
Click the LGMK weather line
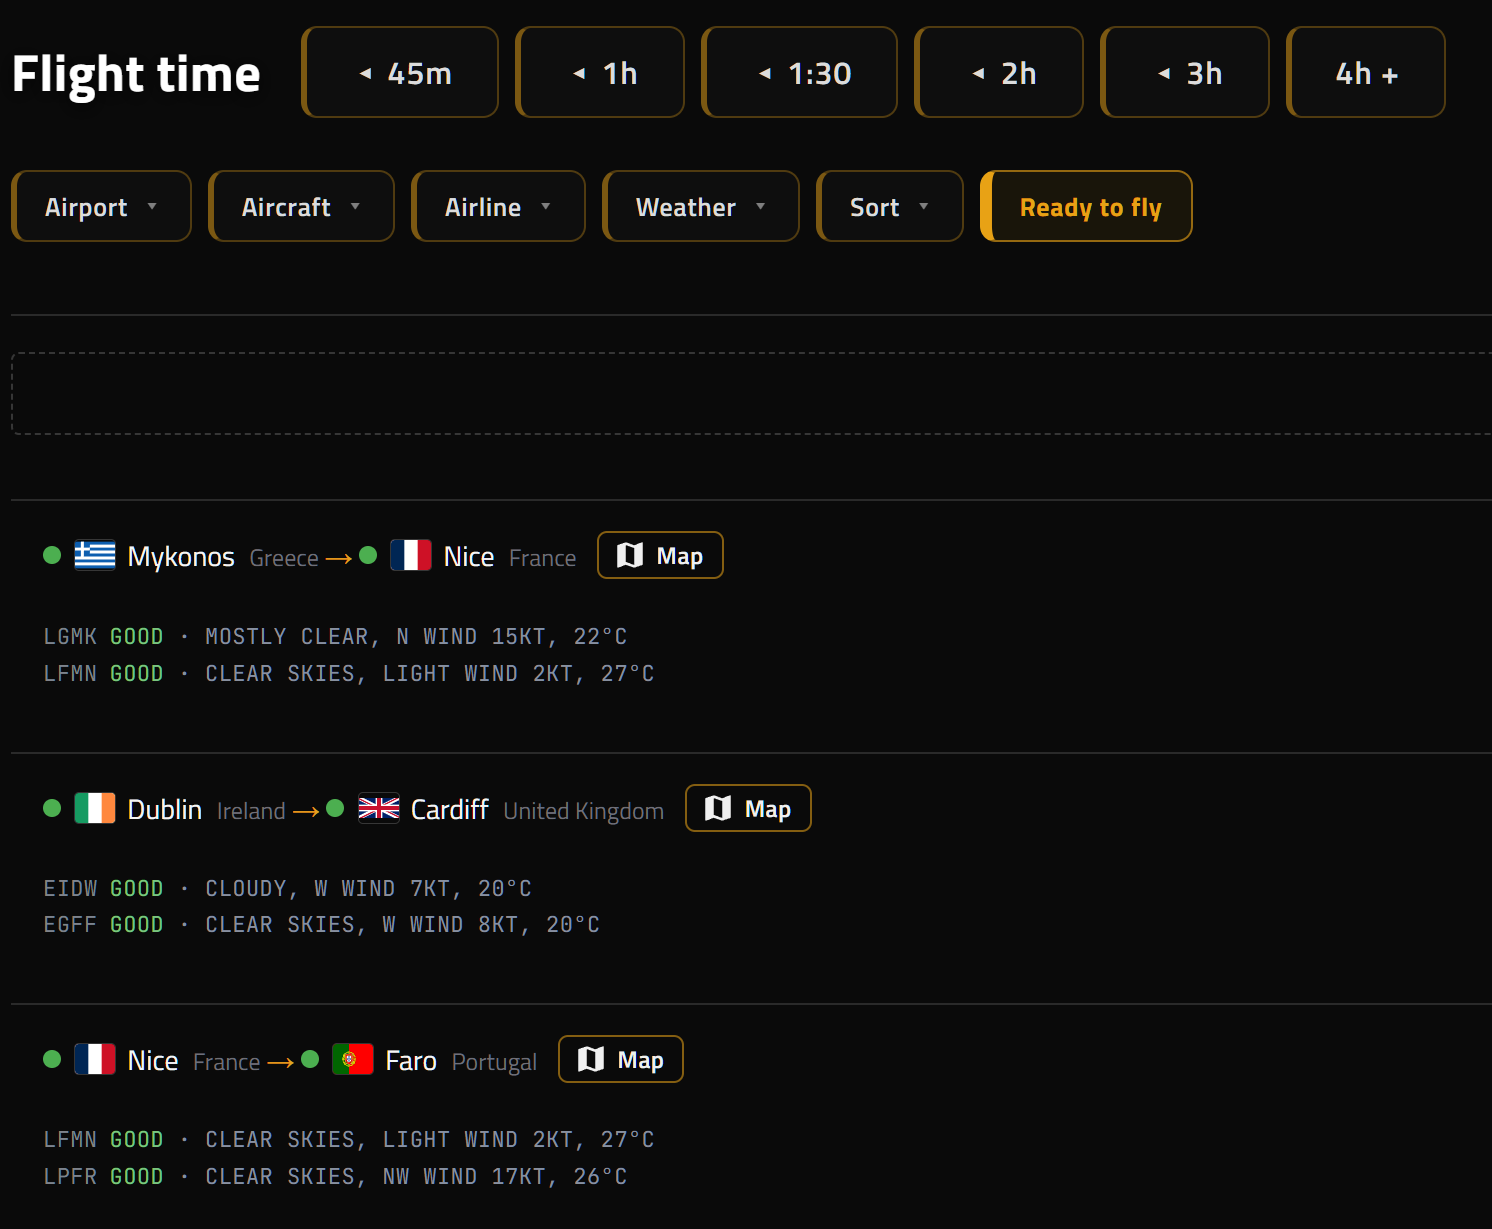tap(335, 636)
